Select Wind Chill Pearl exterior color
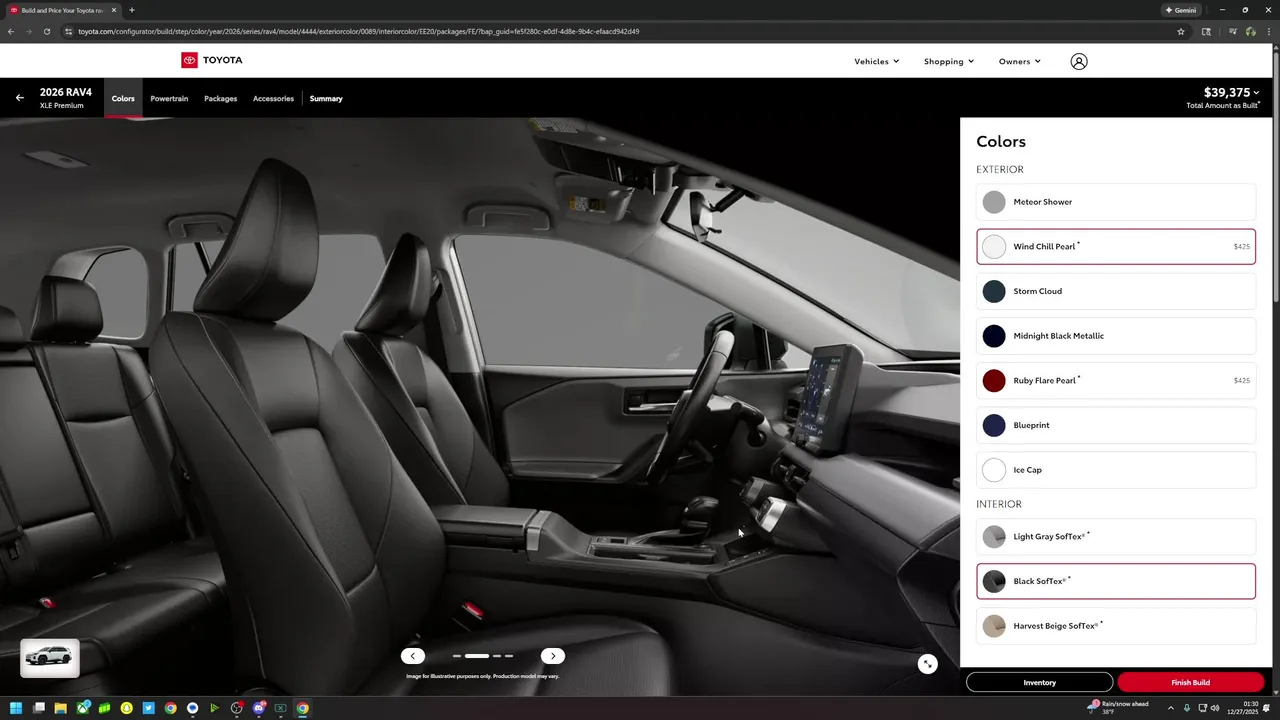The image size is (1280, 720). coord(1116,246)
